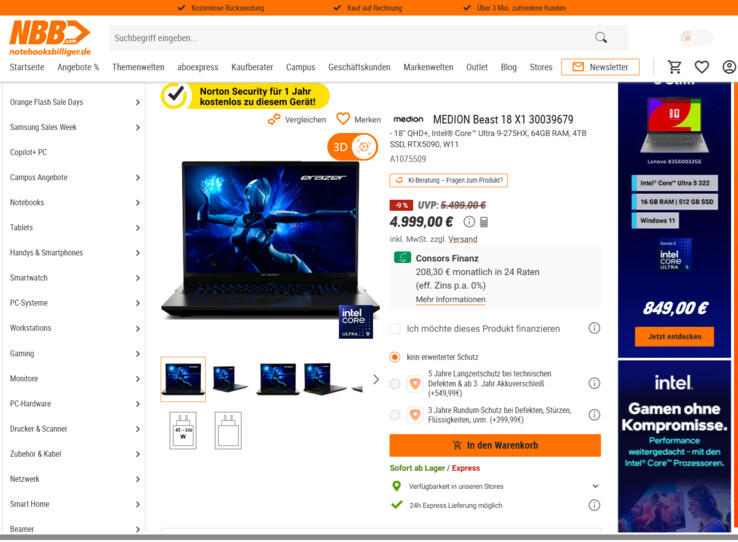The image size is (738, 542).
Task: Click the 'Jetzt entdecken' ad button
Action: 674,336
